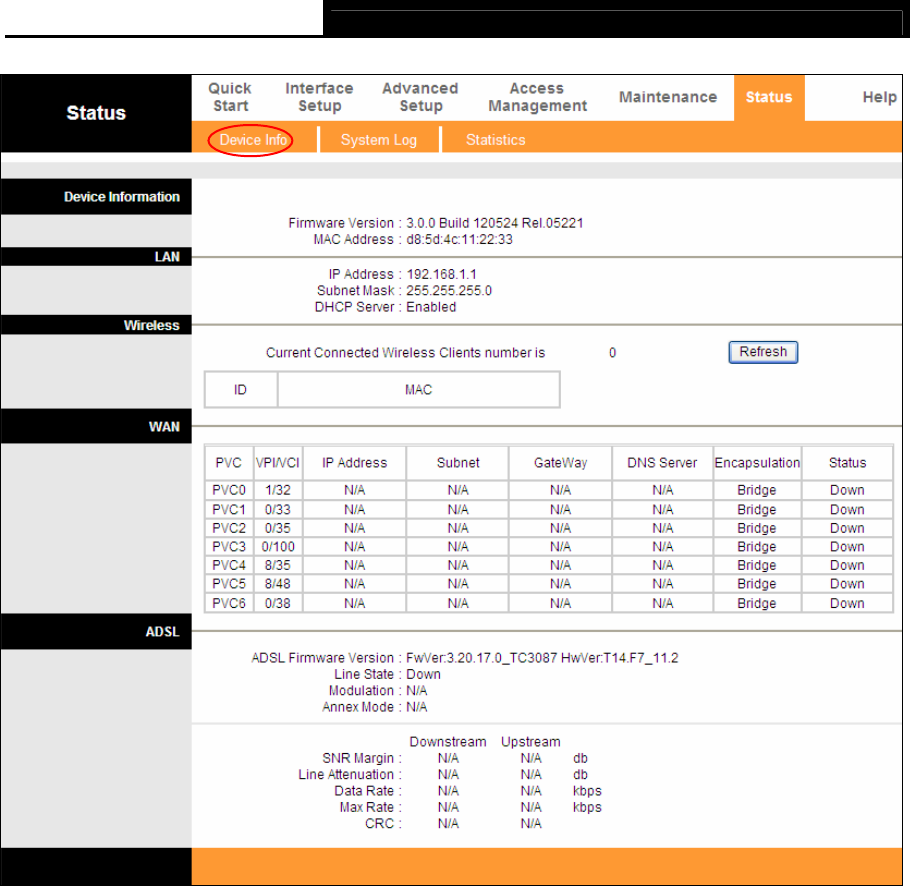Select the Device Info submenu
Screen dimensions: 910x886
(x=253, y=140)
